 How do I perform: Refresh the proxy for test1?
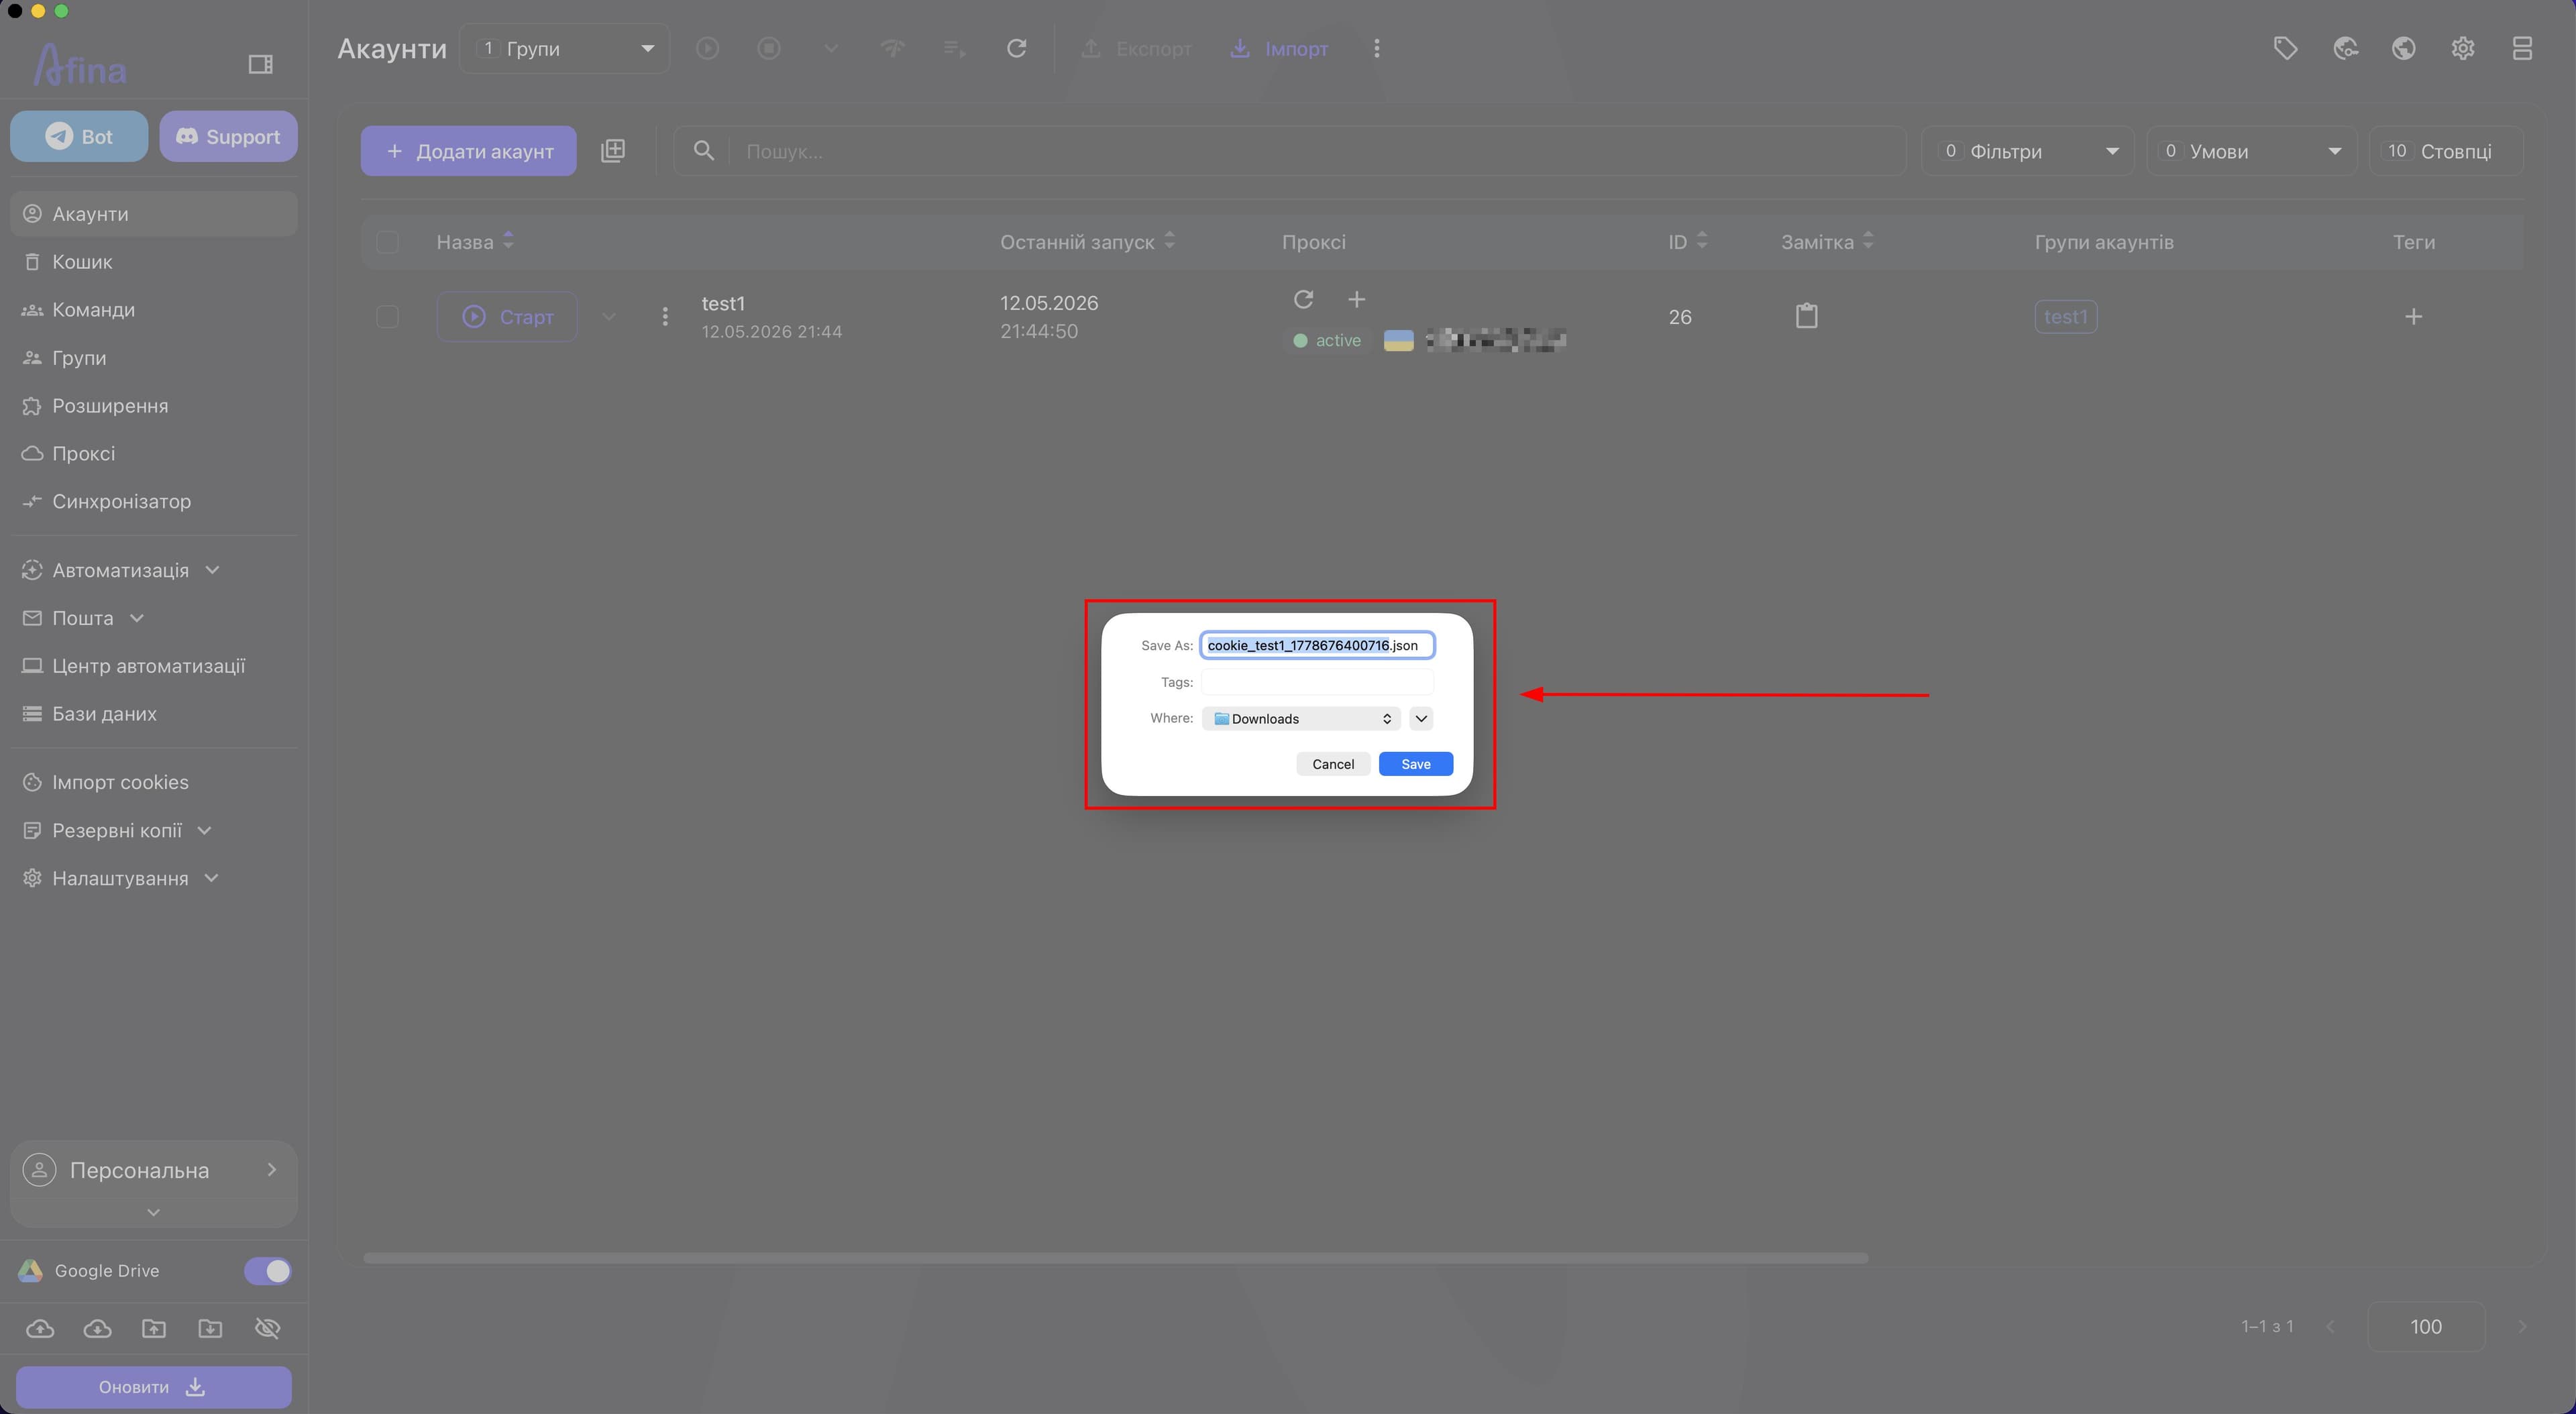click(x=1303, y=299)
